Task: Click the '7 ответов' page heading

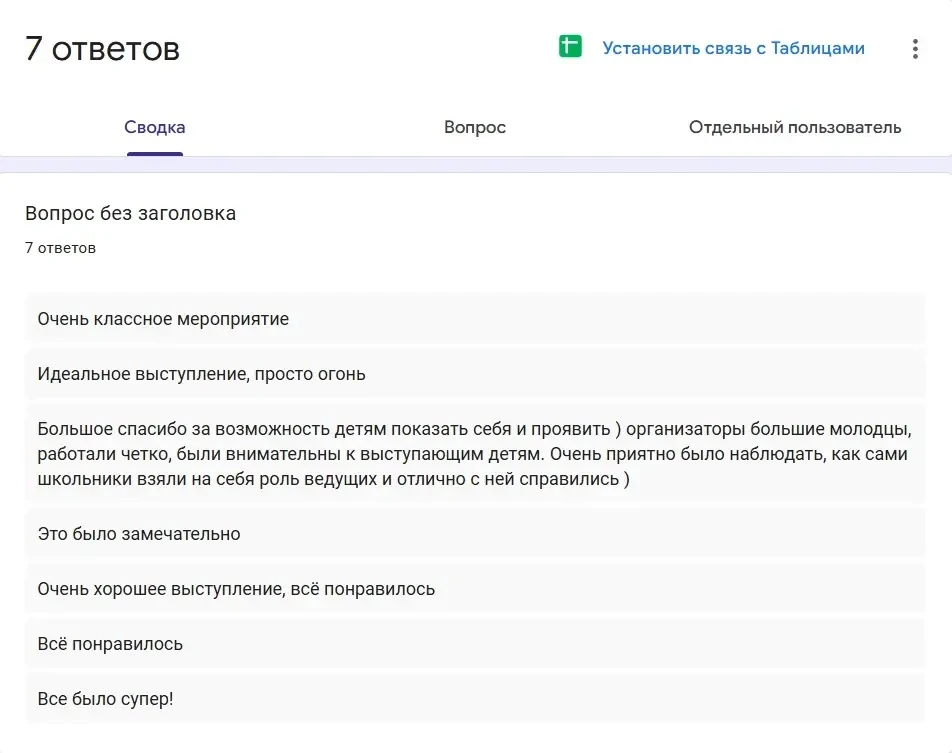Action: 103,49
